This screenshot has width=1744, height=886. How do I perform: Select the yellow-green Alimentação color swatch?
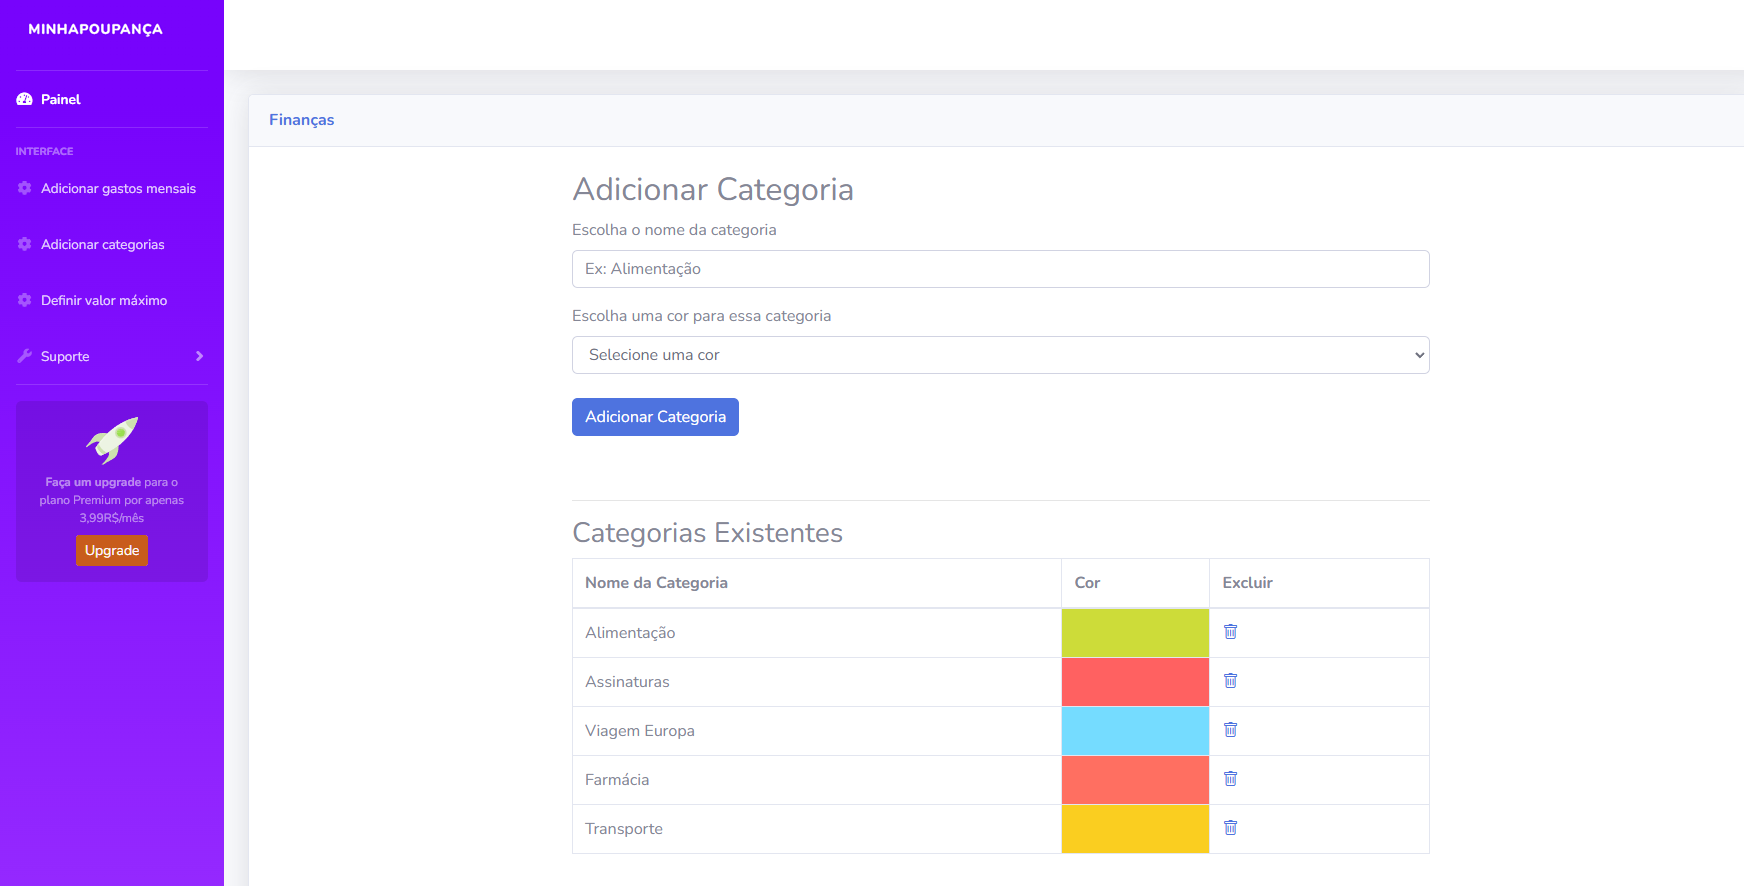pyautogui.click(x=1135, y=633)
